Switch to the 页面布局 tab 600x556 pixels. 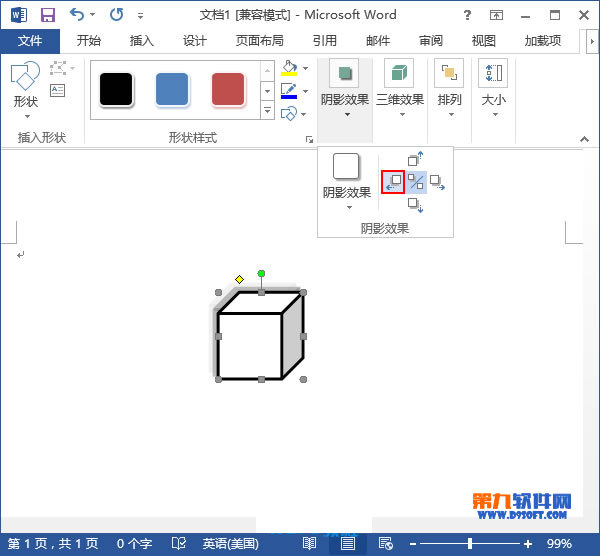pyautogui.click(x=259, y=41)
